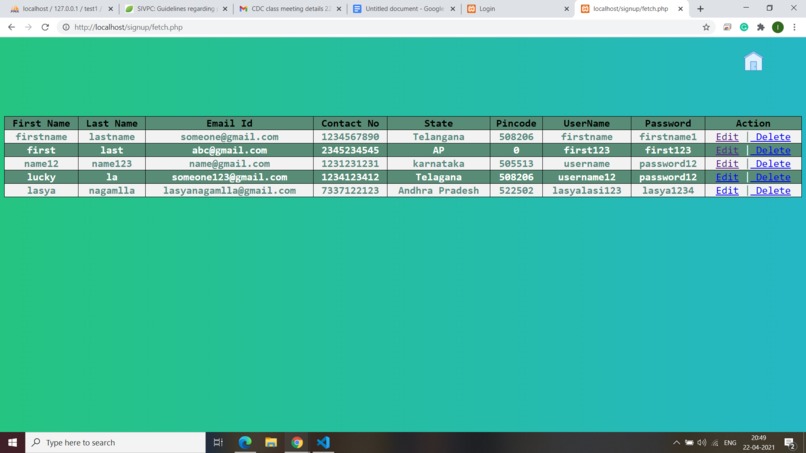Click the Windows taskbar search box
The height and width of the screenshot is (453, 806).
point(115,442)
